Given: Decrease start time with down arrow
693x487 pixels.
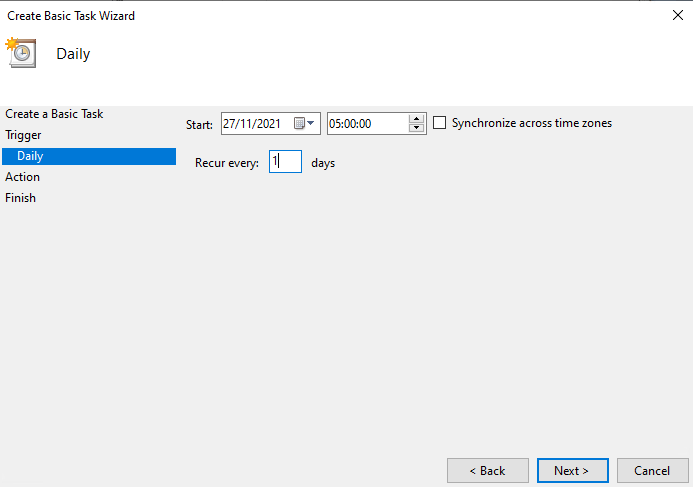Looking at the screenshot, I should click(x=416, y=128).
